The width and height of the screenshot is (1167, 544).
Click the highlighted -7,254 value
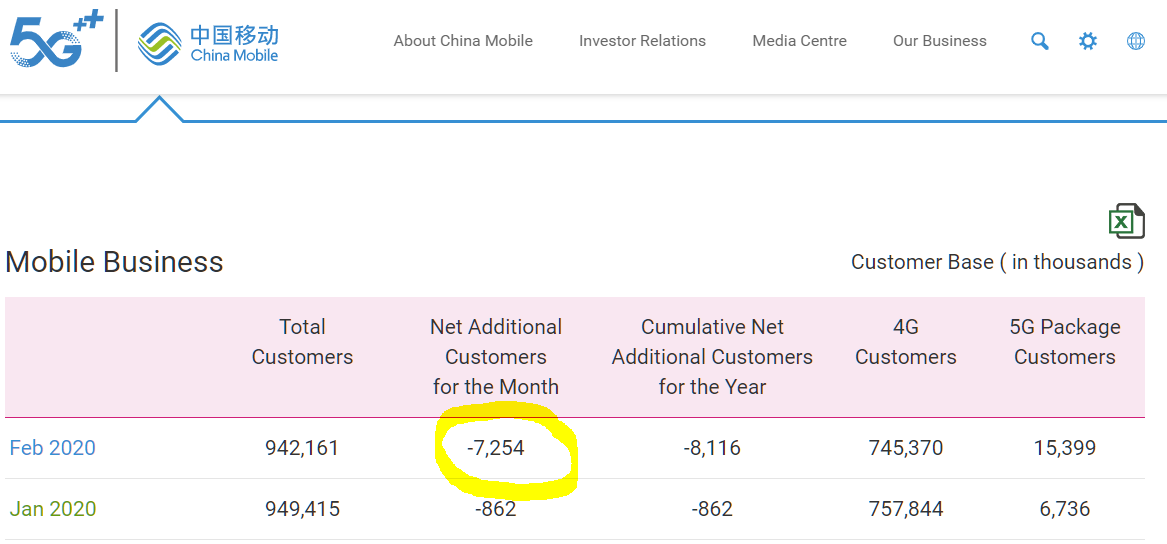[496, 448]
